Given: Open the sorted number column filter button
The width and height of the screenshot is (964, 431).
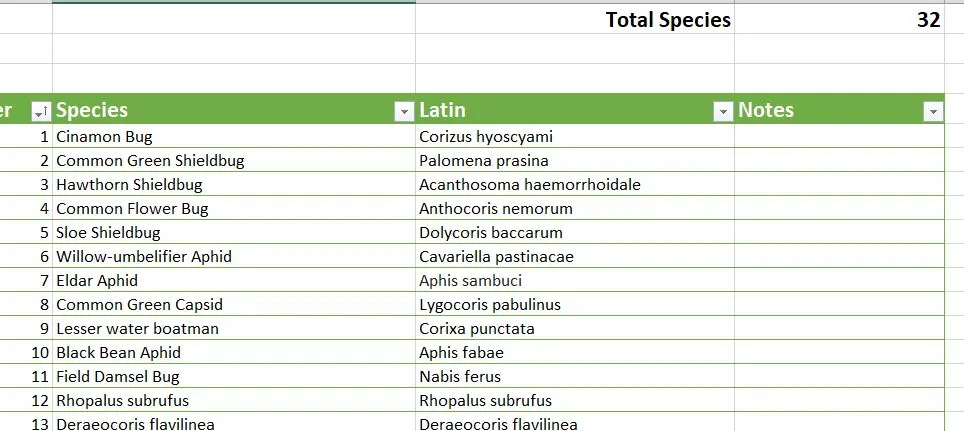Looking at the screenshot, I should pyautogui.click(x=41, y=111).
